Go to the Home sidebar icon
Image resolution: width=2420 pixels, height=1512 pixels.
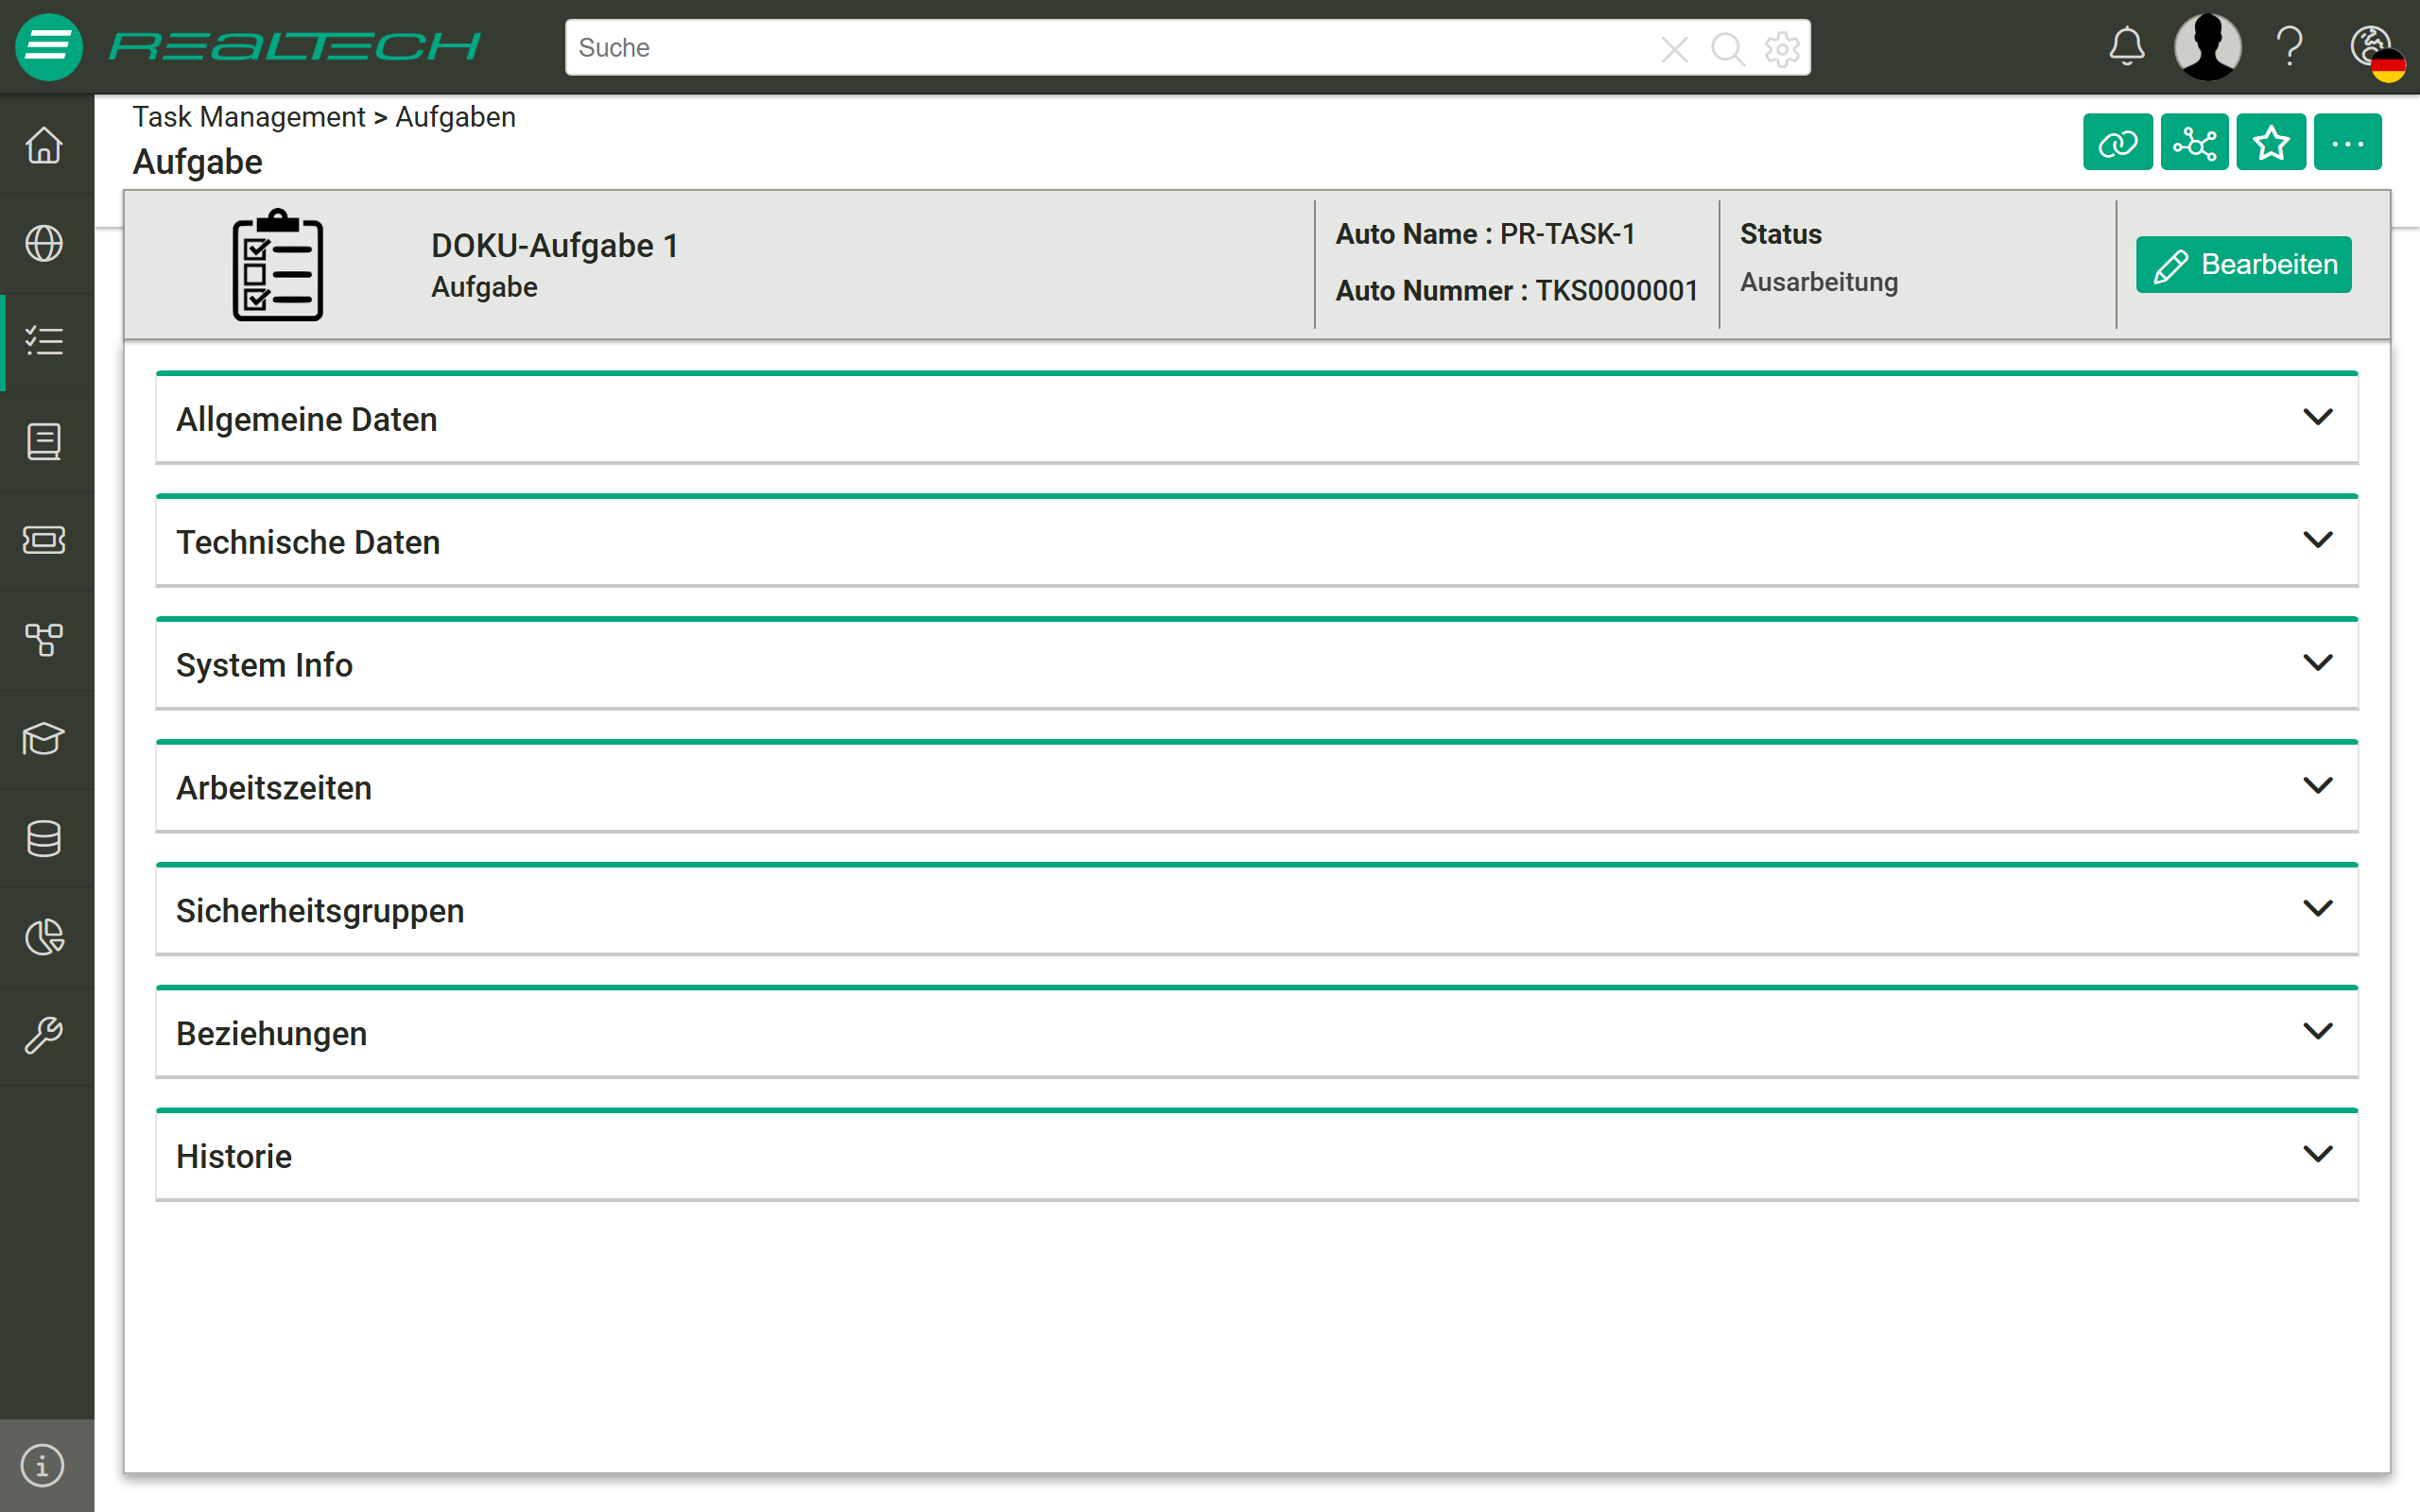click(x=44, y=145)
